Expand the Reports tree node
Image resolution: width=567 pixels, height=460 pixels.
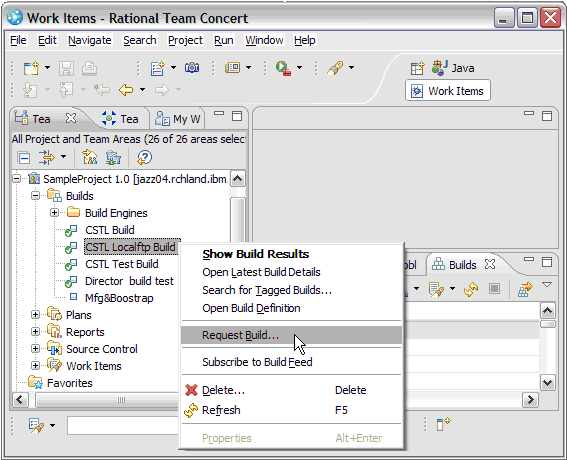pos(35,332)
